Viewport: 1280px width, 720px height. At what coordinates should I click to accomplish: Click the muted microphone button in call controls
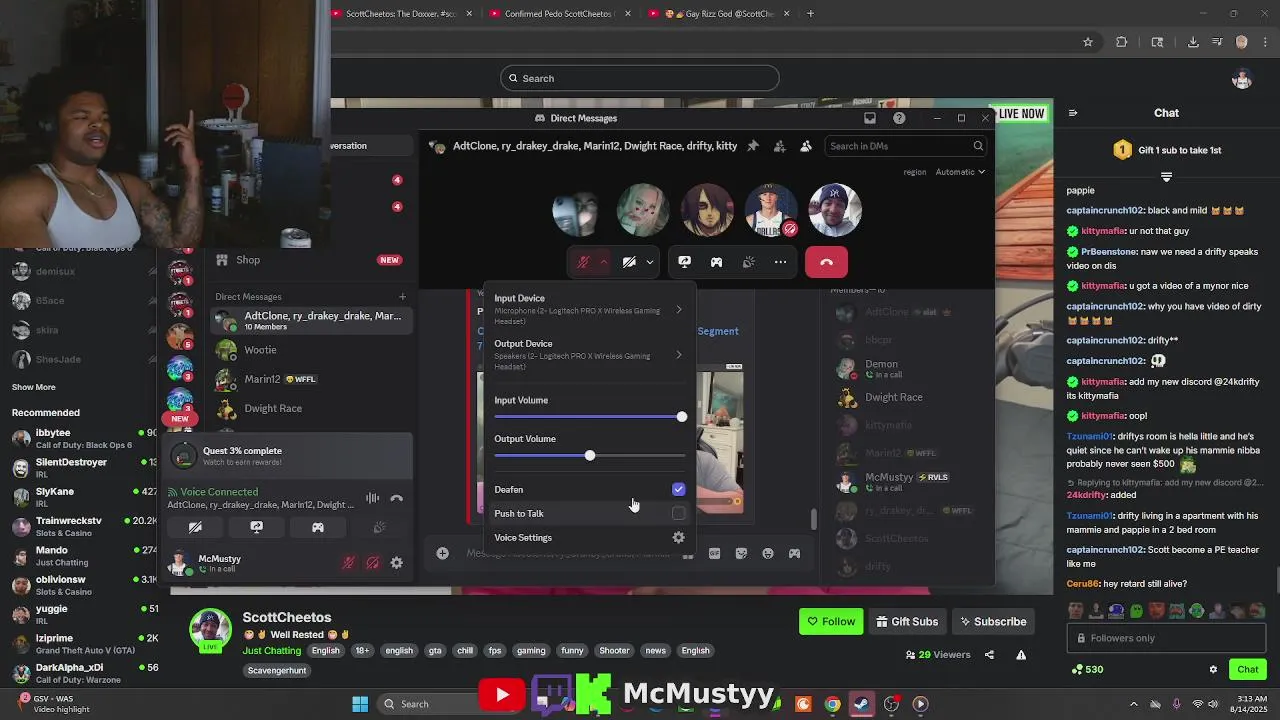click(583, 262)
